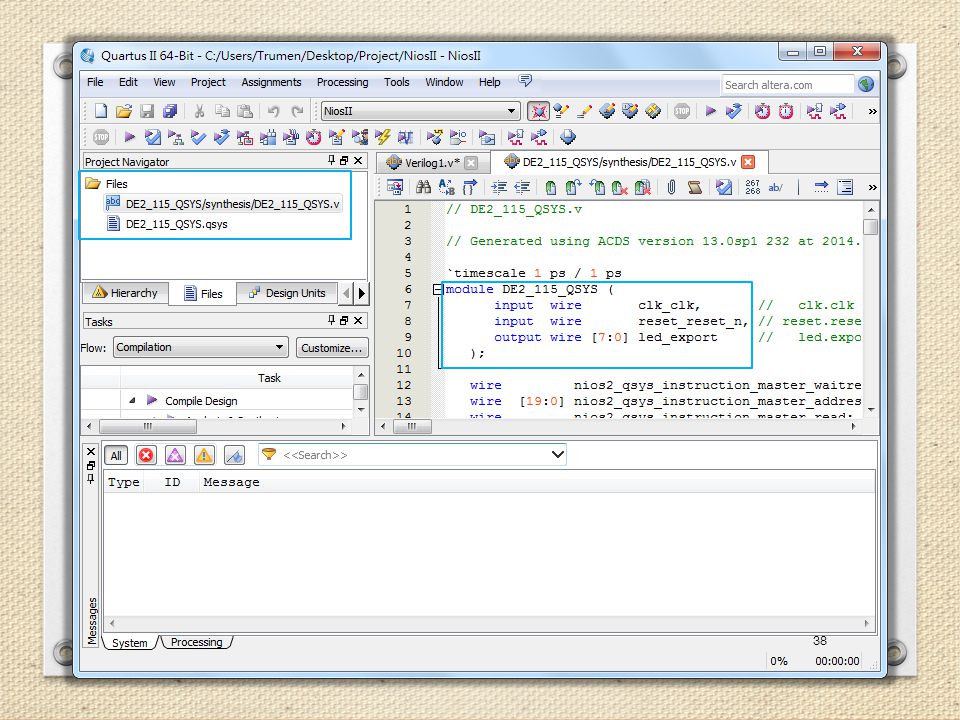Increase indent with the editor toolbar icon

point(499,187)
